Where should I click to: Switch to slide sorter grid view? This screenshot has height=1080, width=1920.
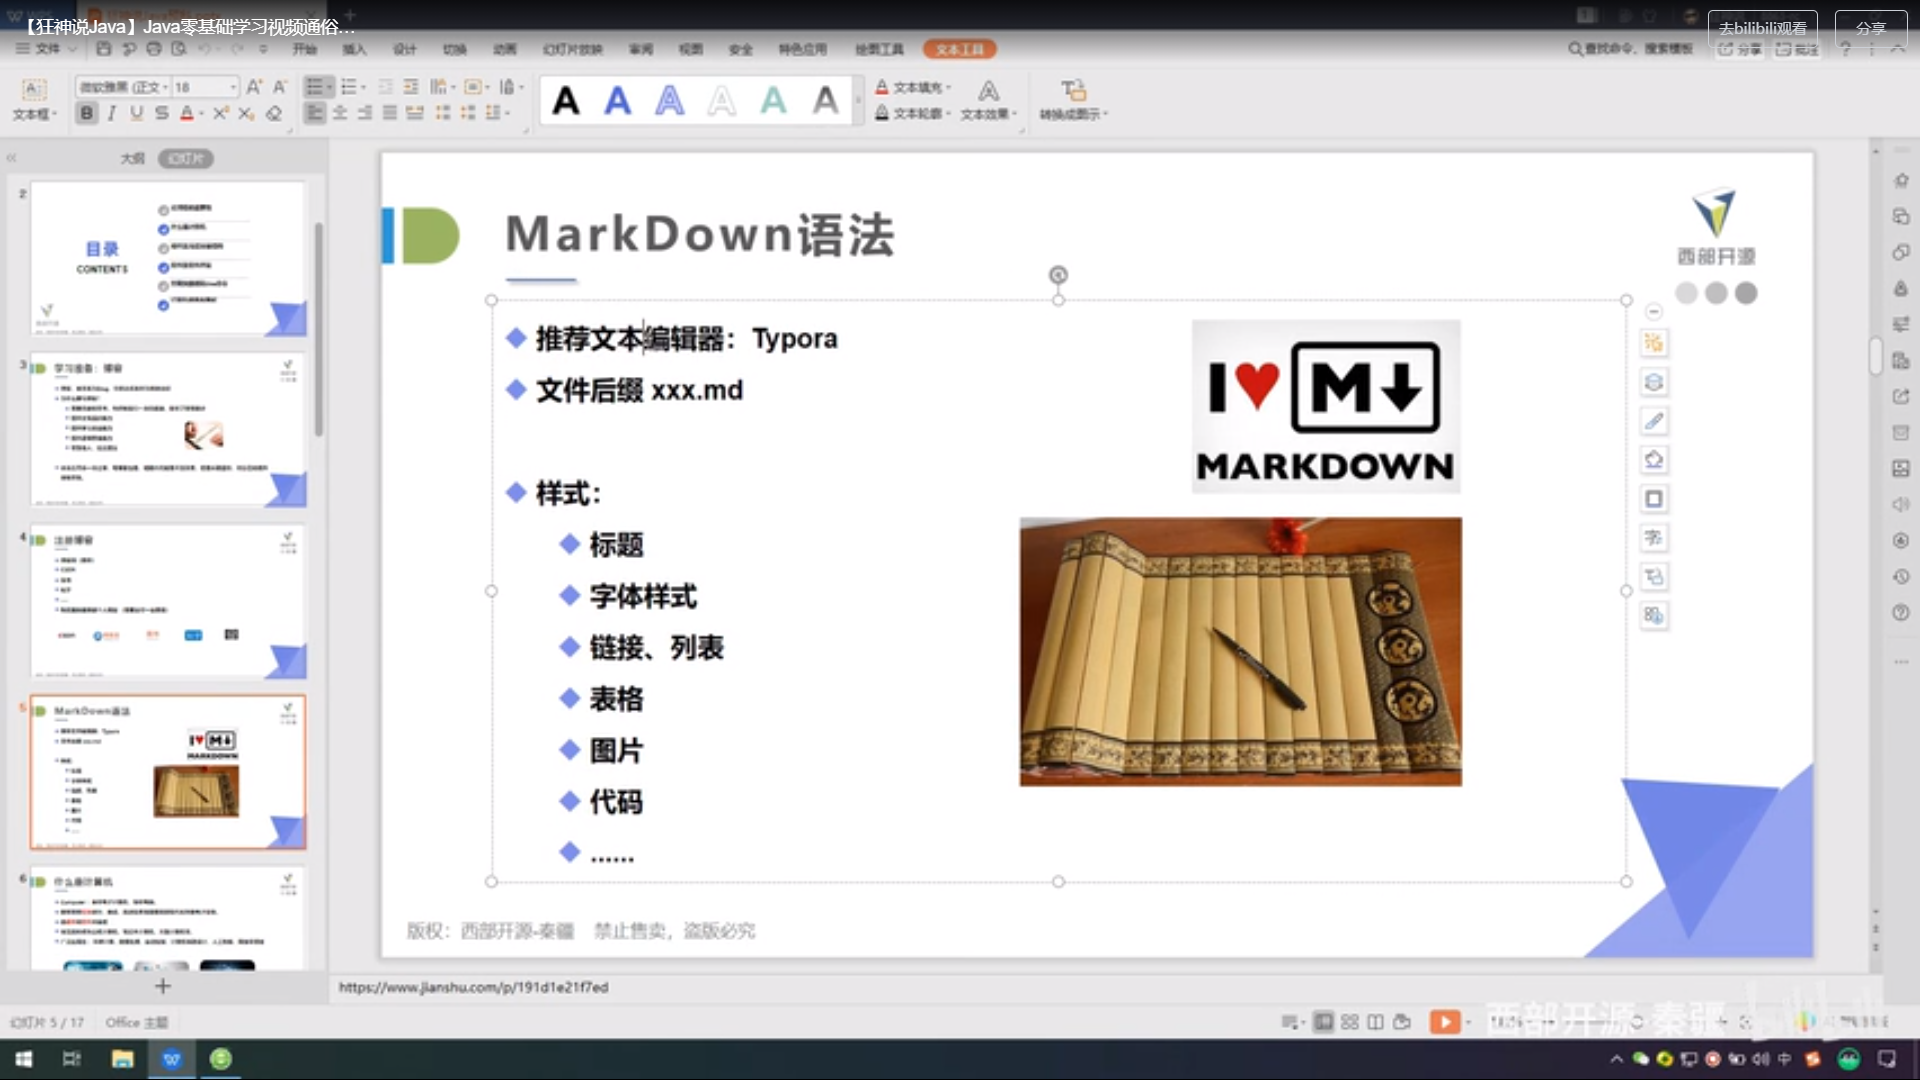(x=1350, y=1021)
